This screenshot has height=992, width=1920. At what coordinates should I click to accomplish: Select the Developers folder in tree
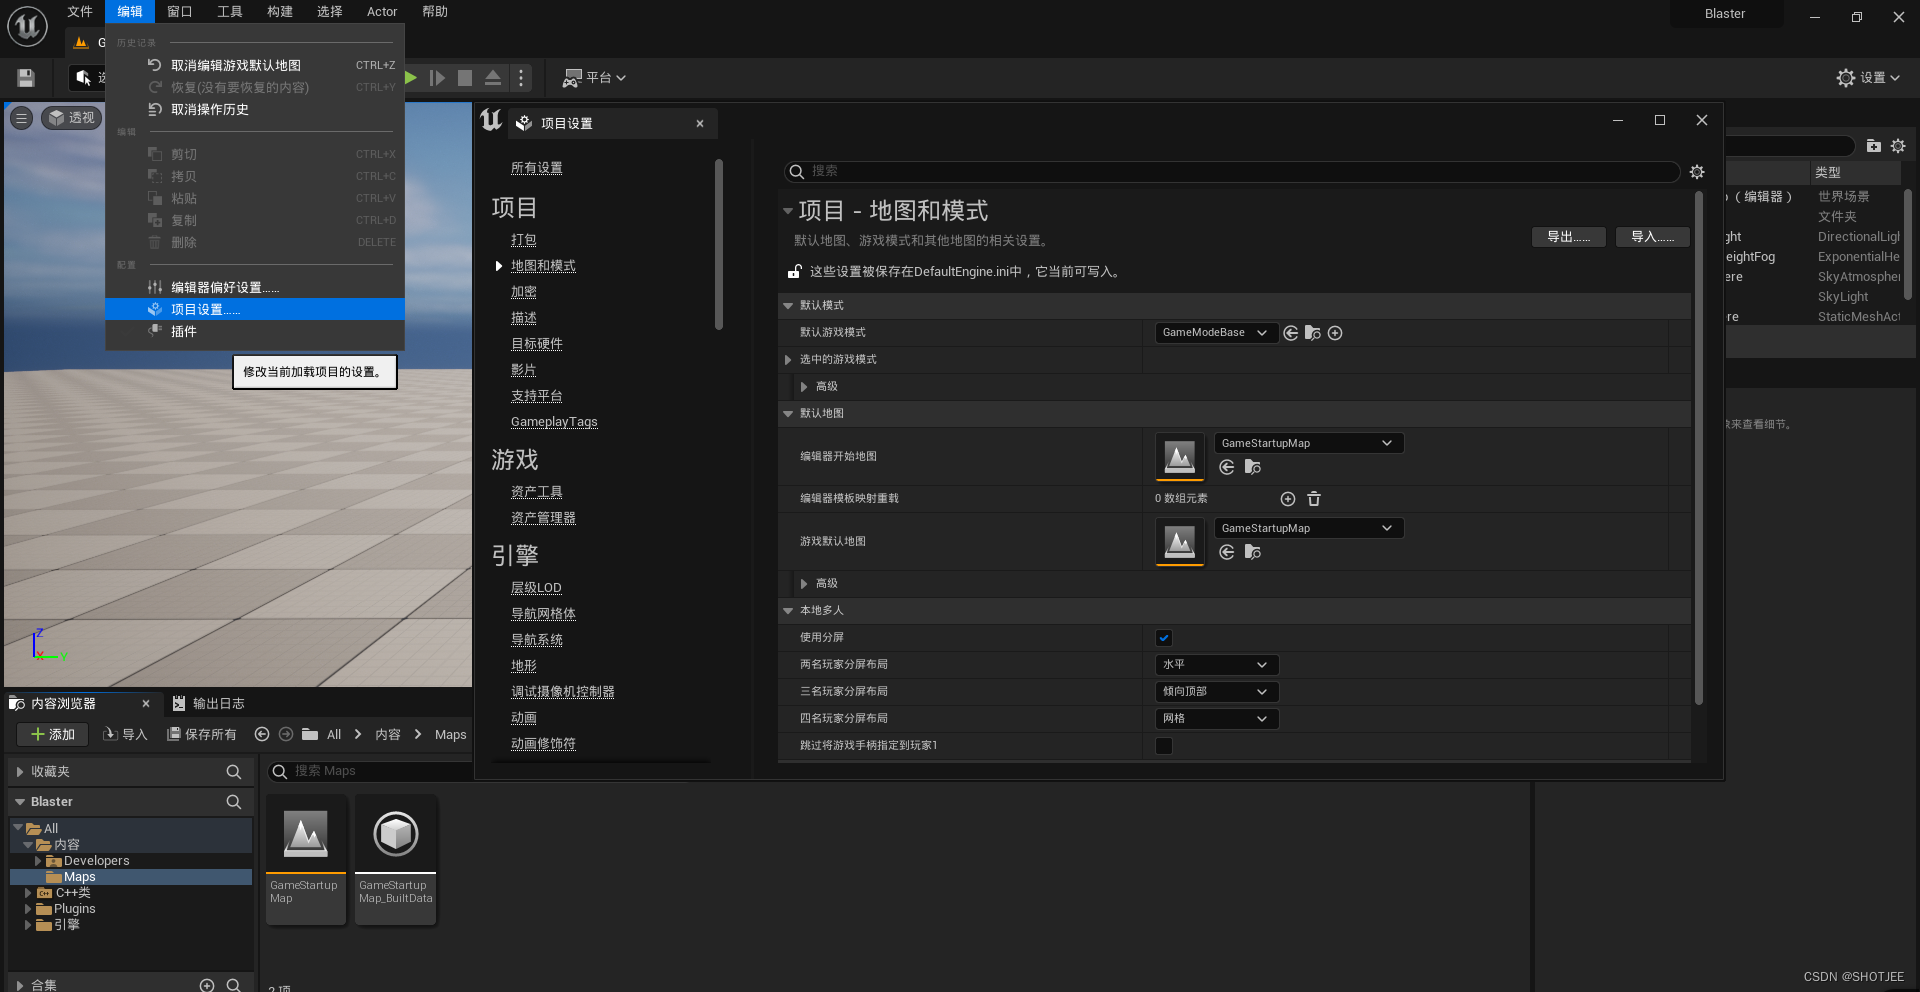(x=97, y=861)
